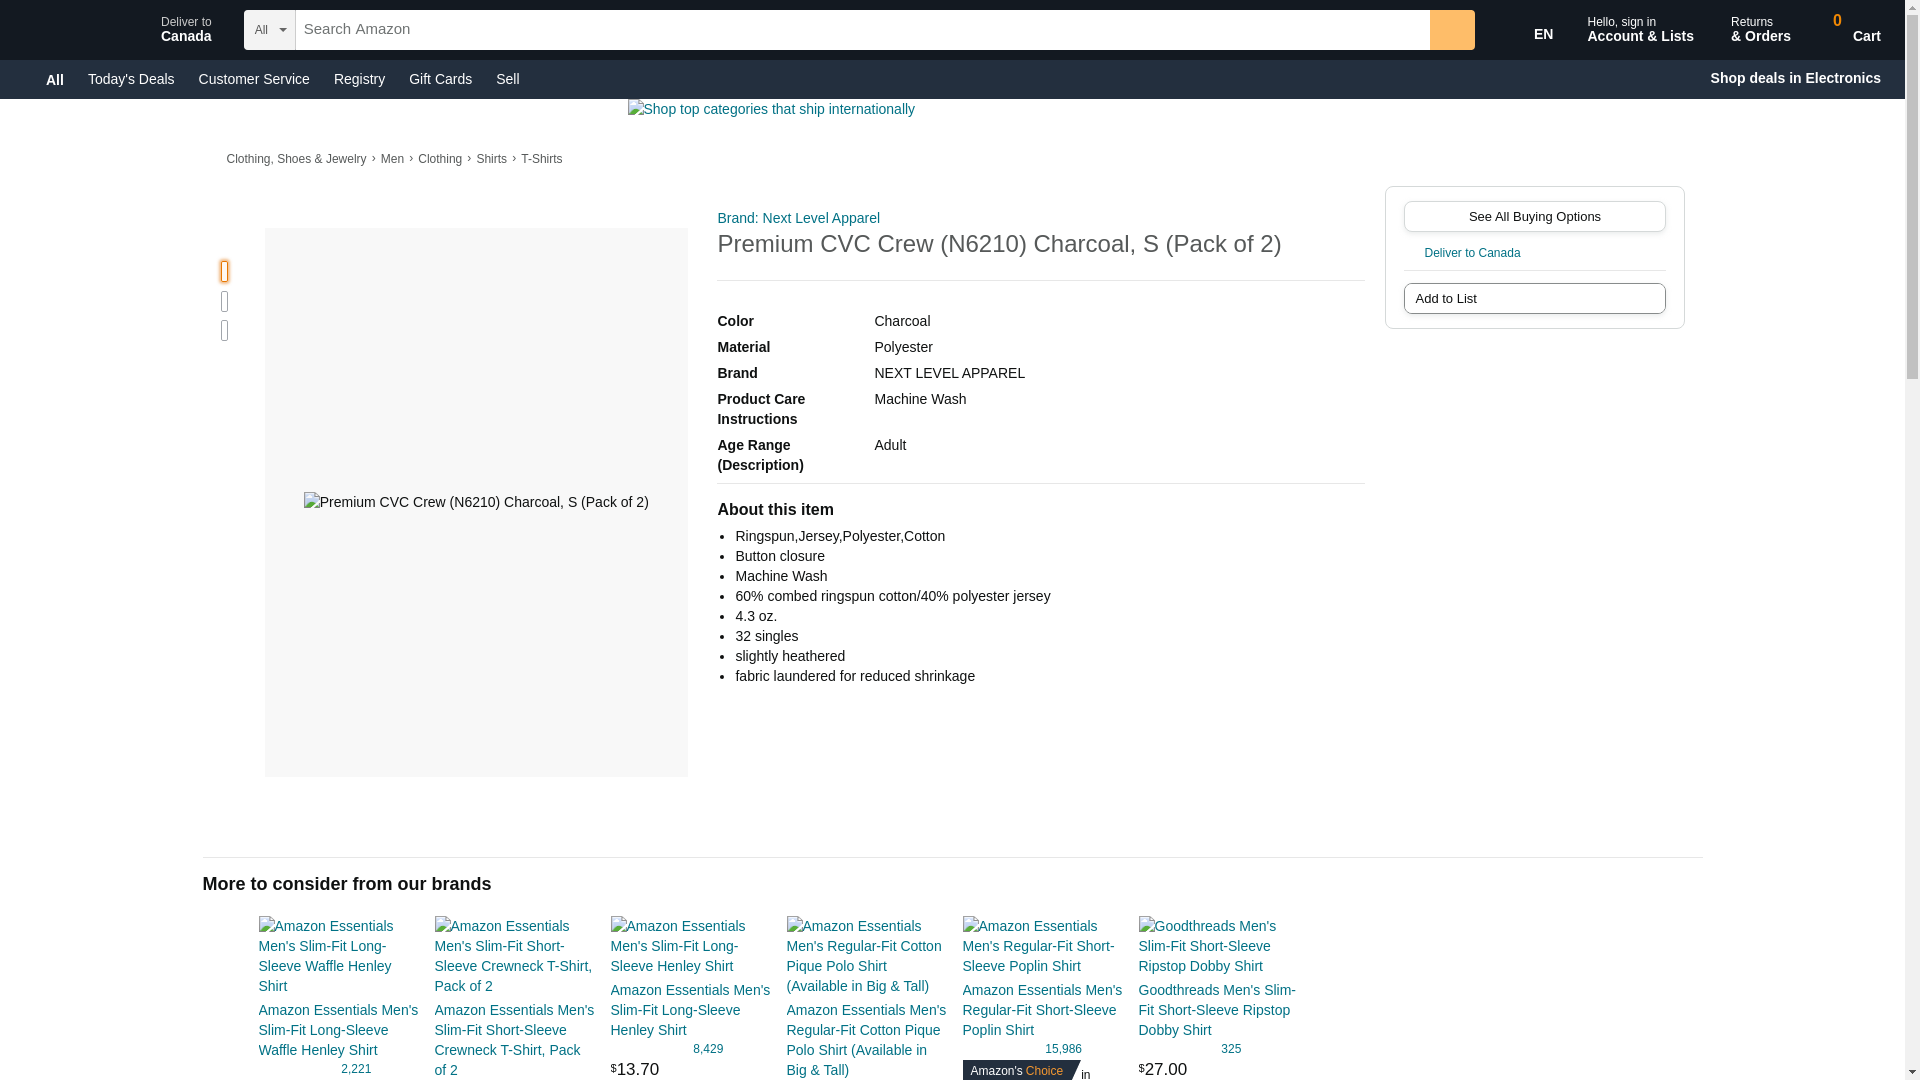Click Shop deals in Electronics link
Screen dimensions: 1920x1080
pyautogui.click(x=1794, y=78)
